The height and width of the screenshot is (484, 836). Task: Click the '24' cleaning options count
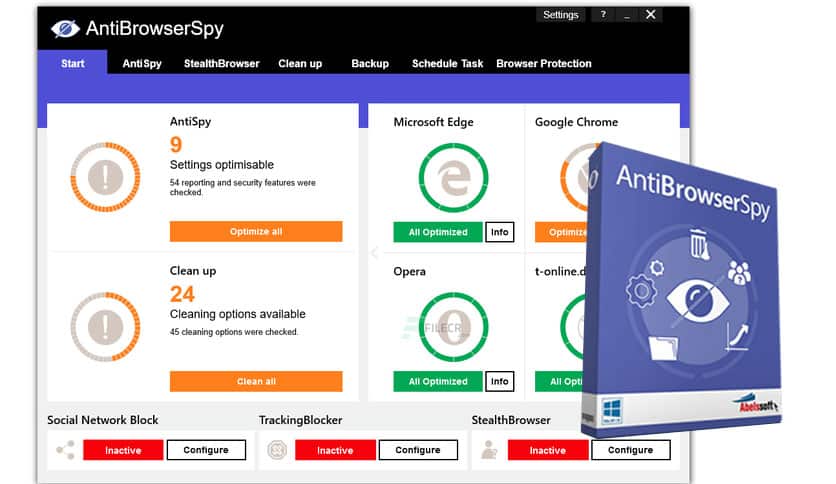pyautogui.click(x=182, y=294)
